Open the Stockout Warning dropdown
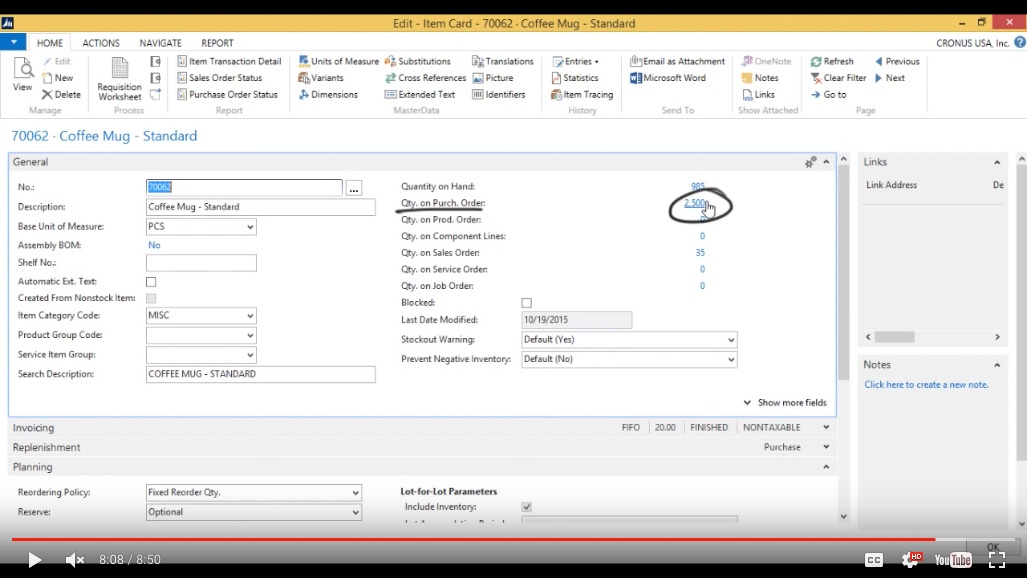The image size is (1027, 578). 730,340
